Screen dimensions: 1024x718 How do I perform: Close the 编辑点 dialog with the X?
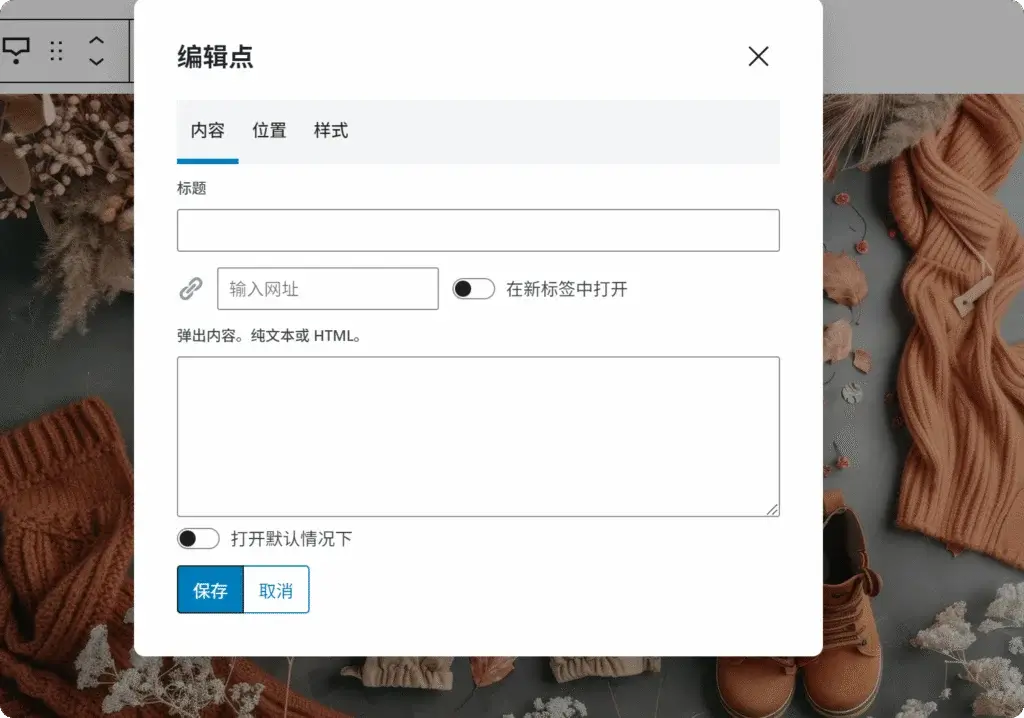tap(758, 57)
